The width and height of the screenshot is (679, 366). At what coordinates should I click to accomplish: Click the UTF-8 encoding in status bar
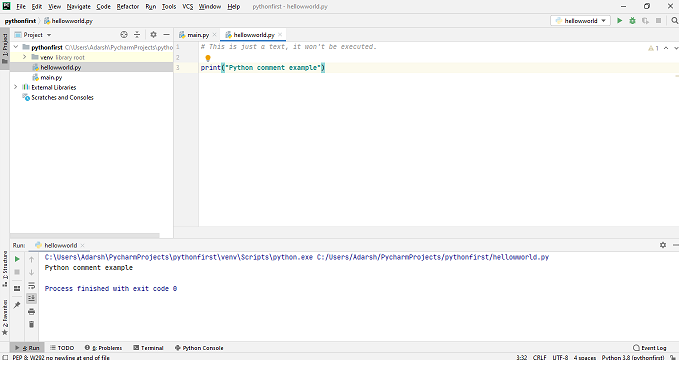[x=560, y=358]
